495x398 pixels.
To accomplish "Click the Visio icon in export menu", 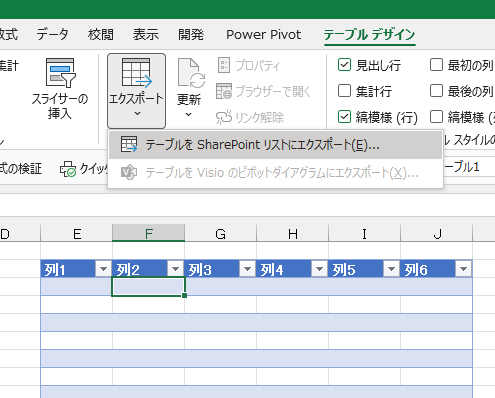I will click(x=129, y=172).
